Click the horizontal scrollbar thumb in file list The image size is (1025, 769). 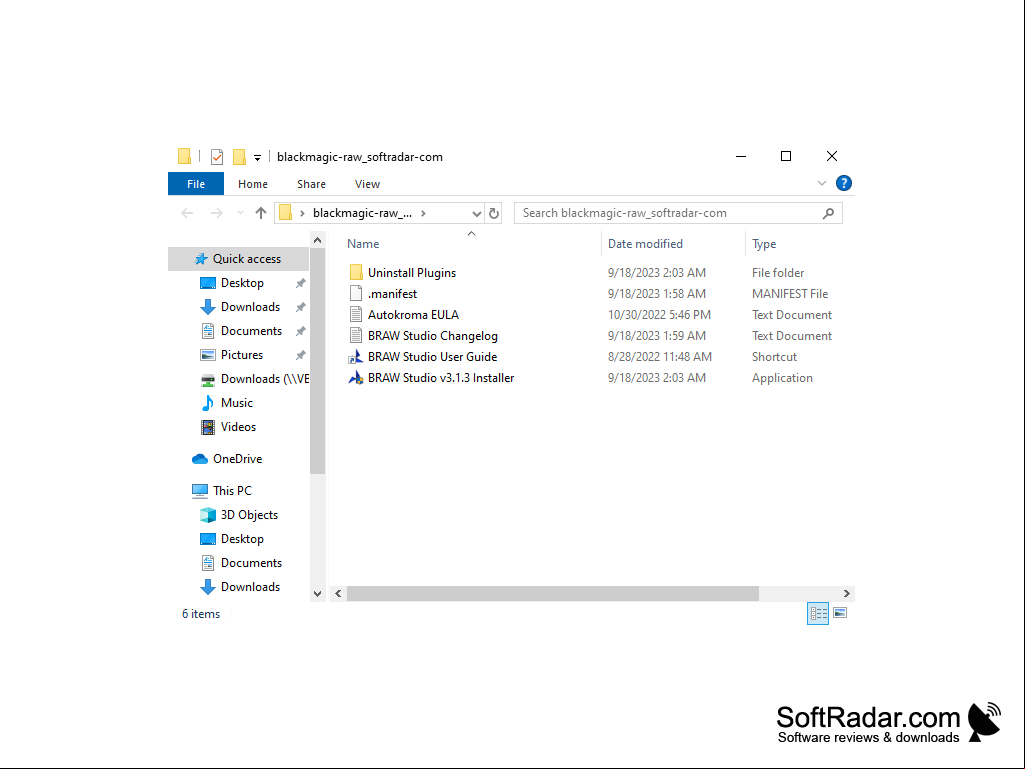click(x=552, y=594)
